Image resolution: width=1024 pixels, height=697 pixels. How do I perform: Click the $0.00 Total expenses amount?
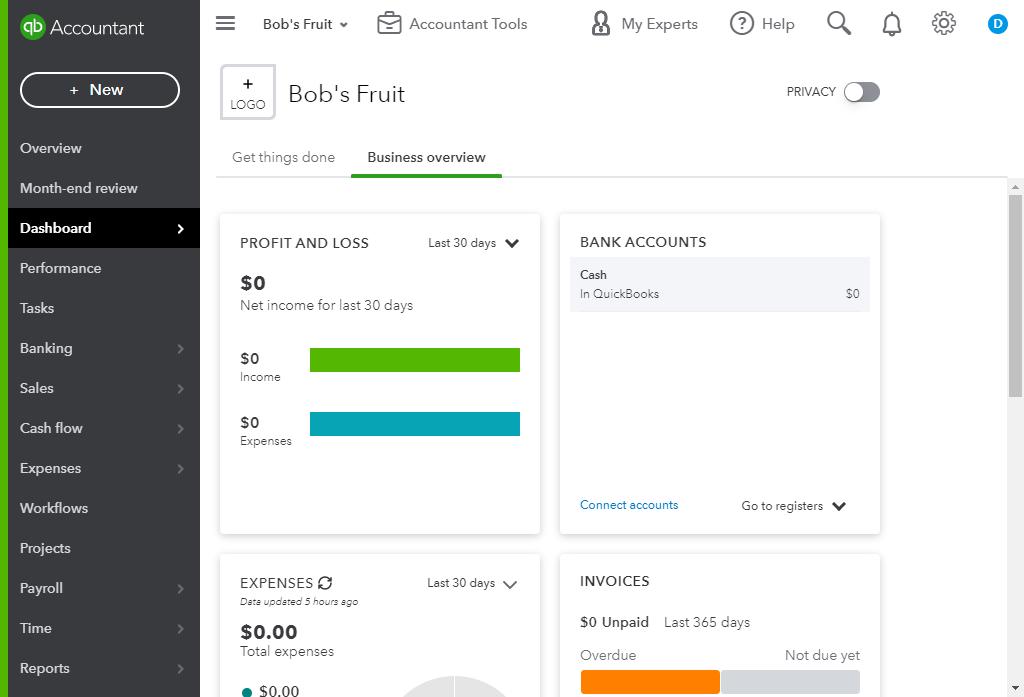[269, 632]
